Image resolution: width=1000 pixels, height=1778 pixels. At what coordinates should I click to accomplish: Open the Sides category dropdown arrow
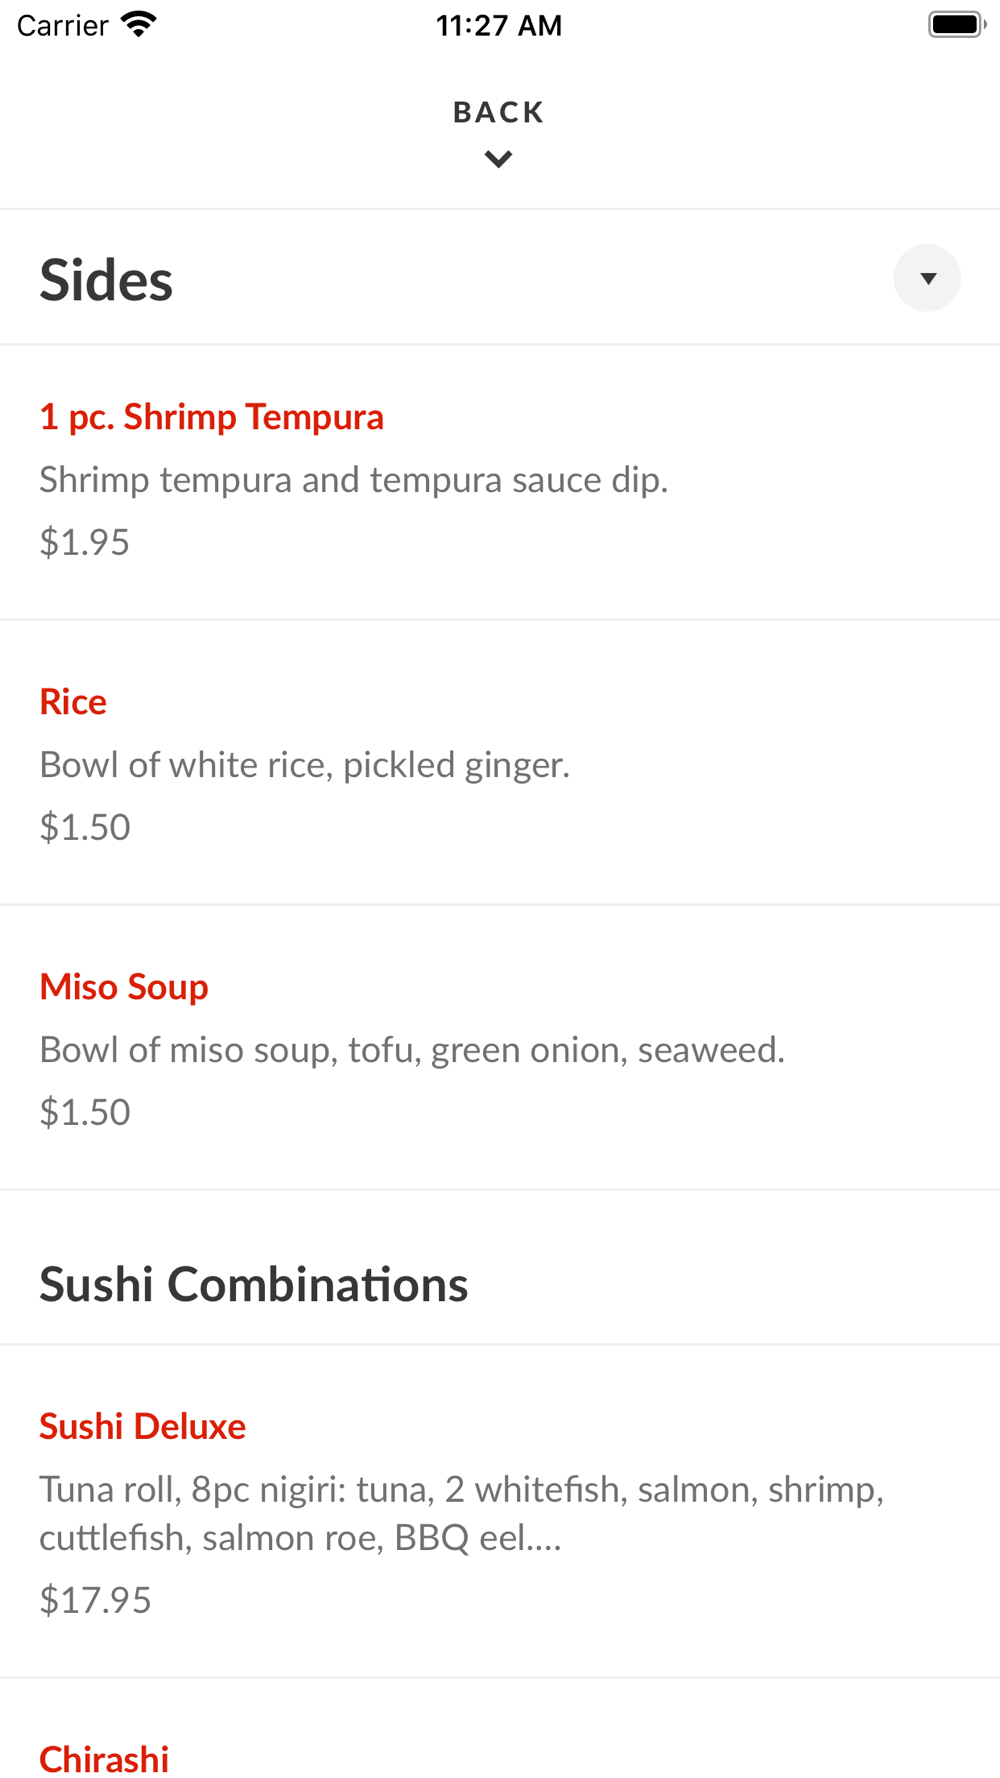(x=927, y=278)
